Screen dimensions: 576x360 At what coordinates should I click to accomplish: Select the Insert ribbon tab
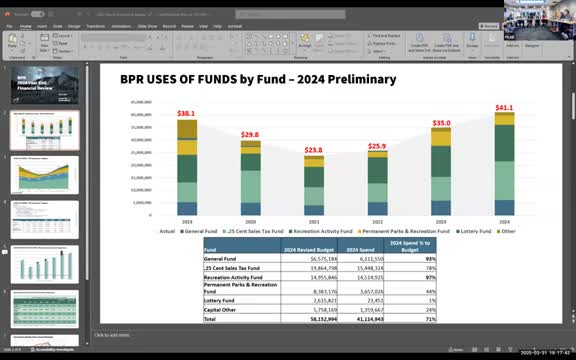click(42, 26)
